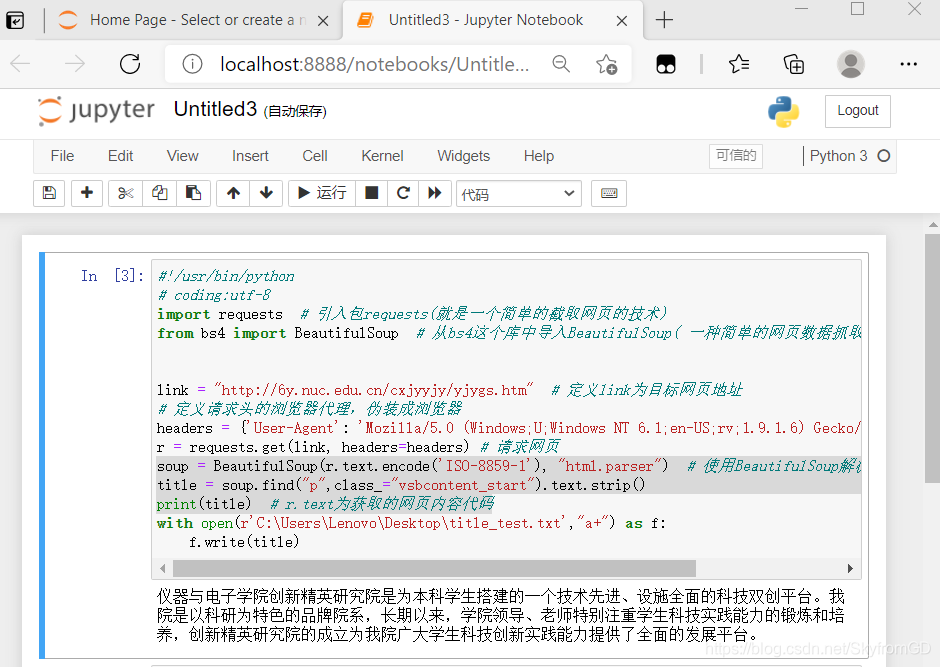This screenshot has height=667, width=940.
Task: View site information icon
Action: click(192, 64)
